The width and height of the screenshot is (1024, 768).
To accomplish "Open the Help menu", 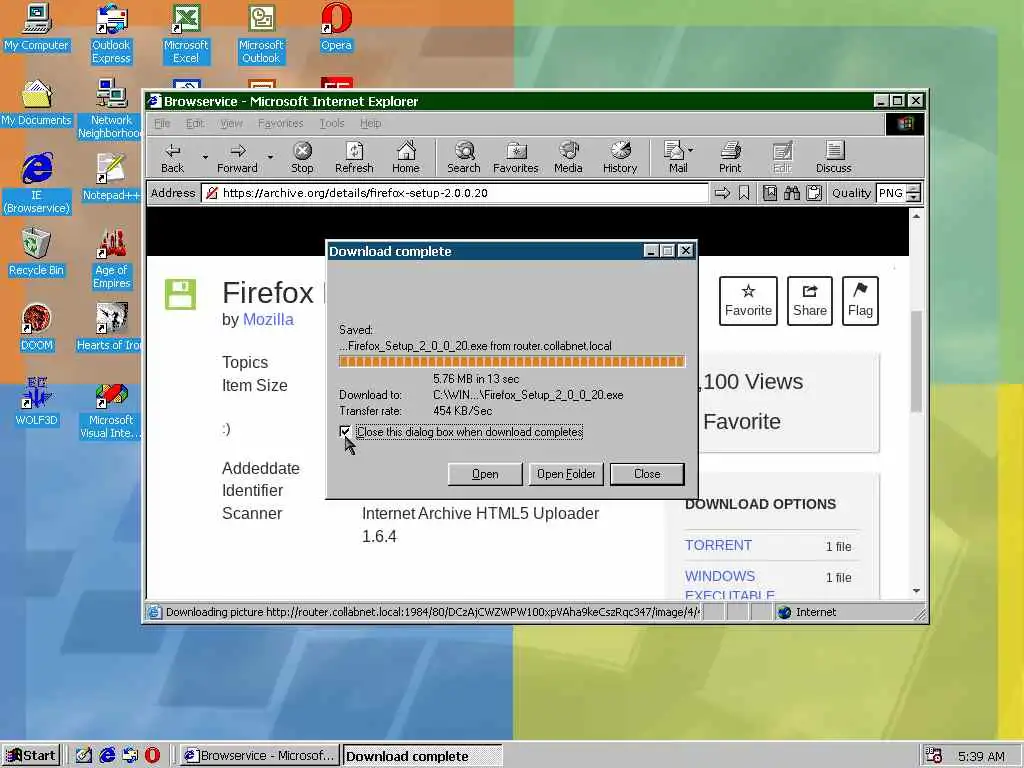I will (x=370, y=123).
